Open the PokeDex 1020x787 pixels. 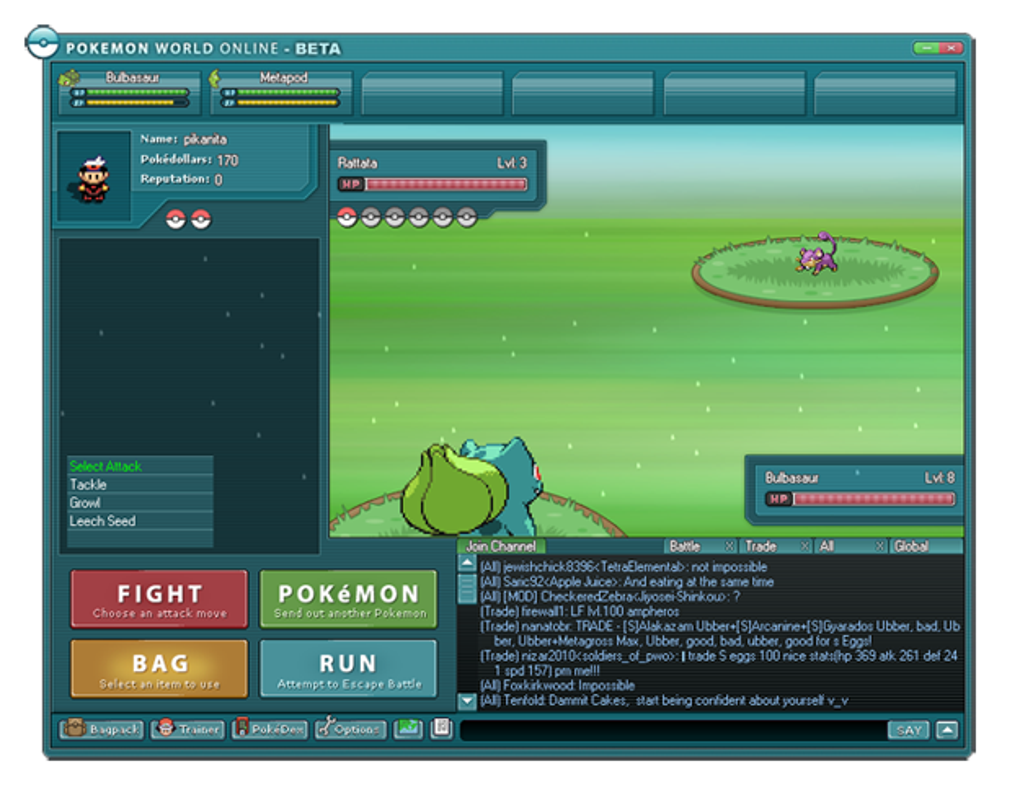[x=269, y=729]
